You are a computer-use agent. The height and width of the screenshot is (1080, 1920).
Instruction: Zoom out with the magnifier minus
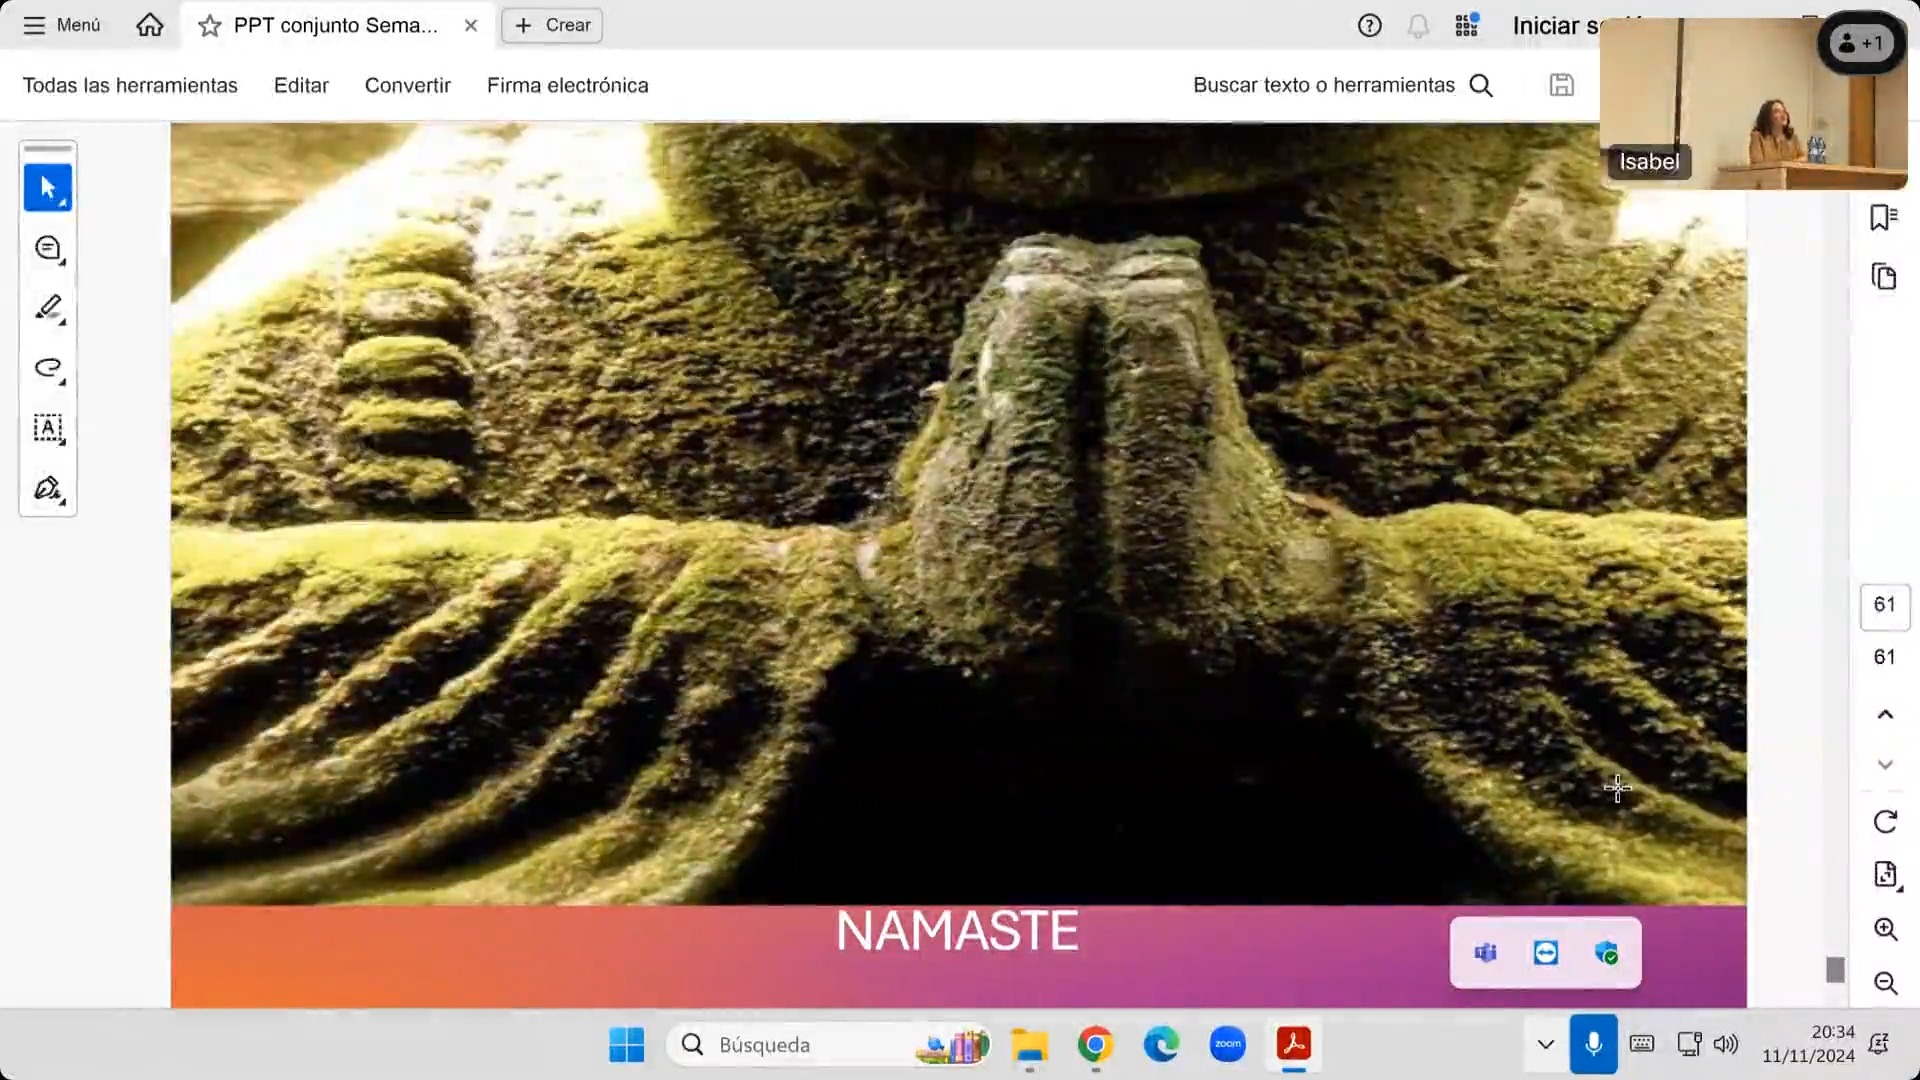[1885, 983]
